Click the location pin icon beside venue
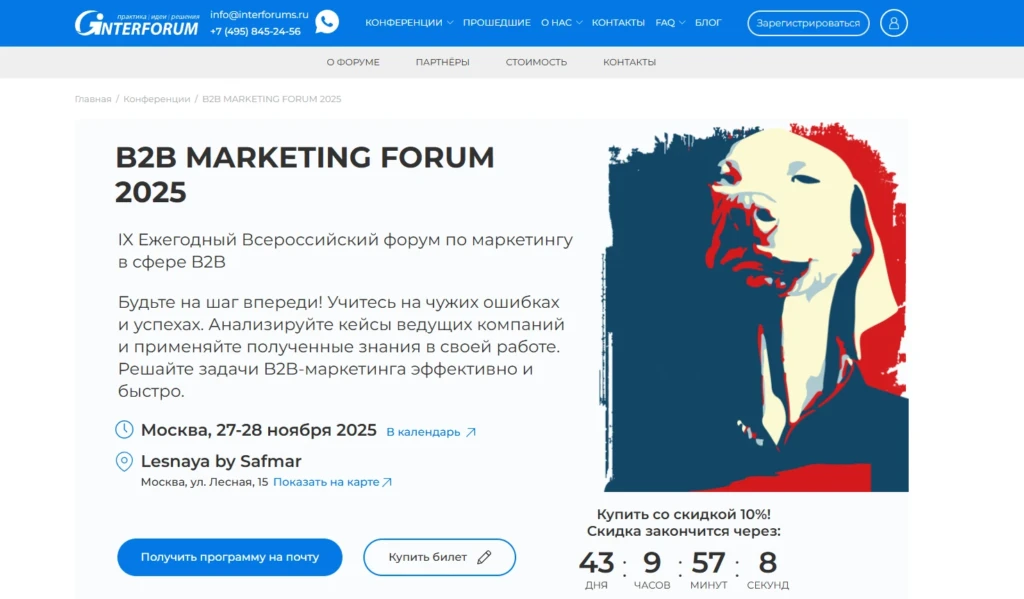Screen dimensions: 1024x599 point(124,461)
